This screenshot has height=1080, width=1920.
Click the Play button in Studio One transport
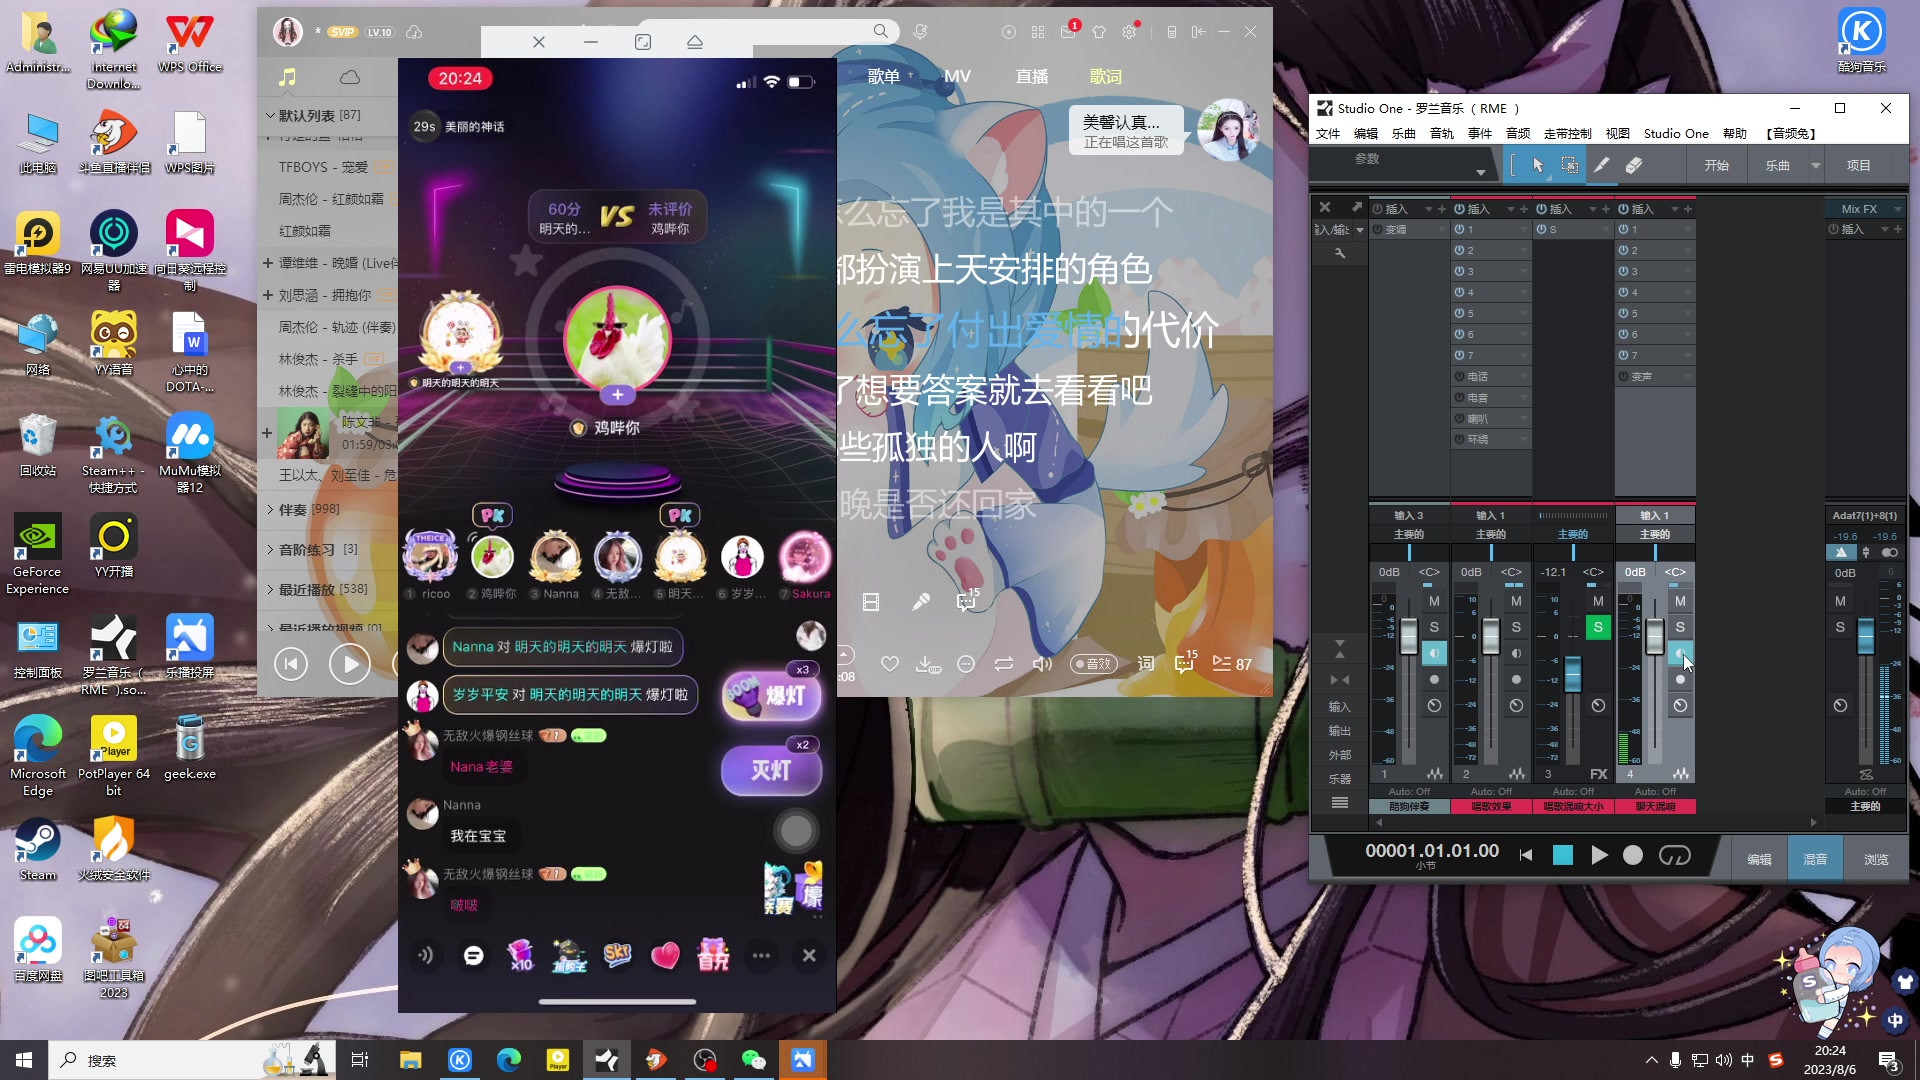point(1599,855)
